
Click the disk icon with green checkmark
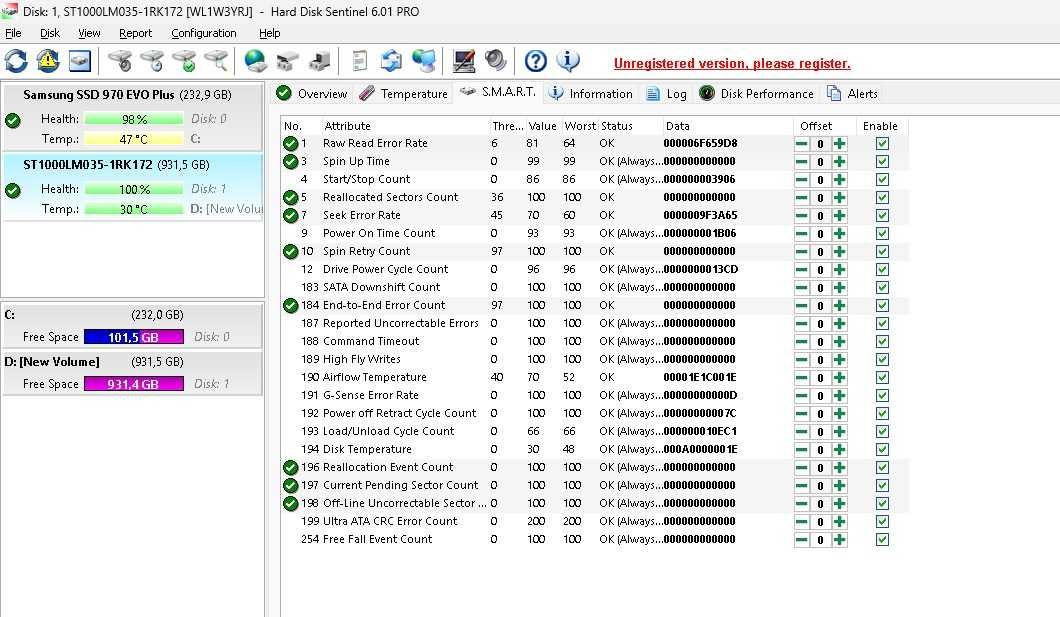pyautogui.click(x=185, y=61)
